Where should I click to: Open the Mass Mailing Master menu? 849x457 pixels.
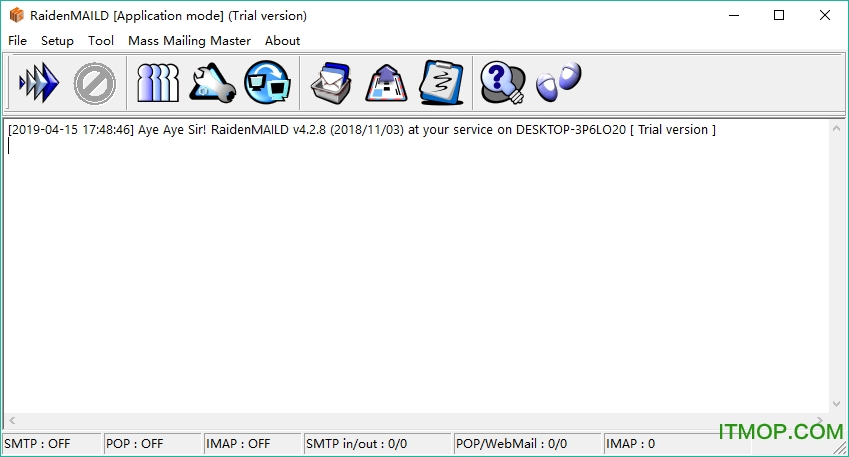[190, 41]
